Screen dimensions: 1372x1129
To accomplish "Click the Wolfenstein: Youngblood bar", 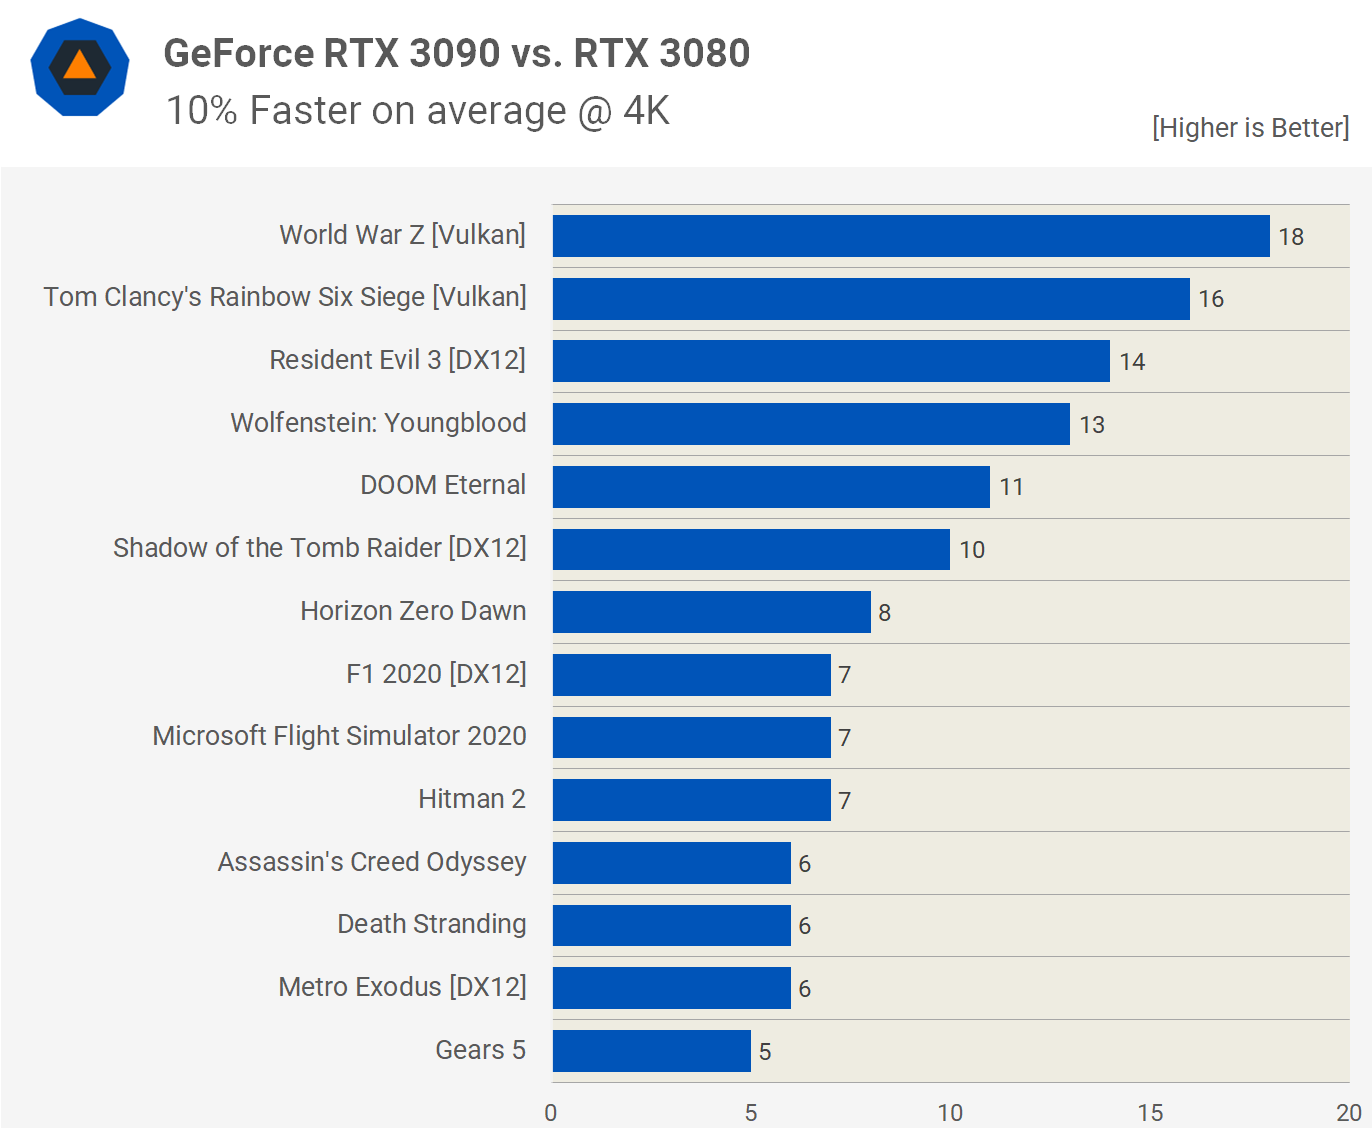I will 811,424.
